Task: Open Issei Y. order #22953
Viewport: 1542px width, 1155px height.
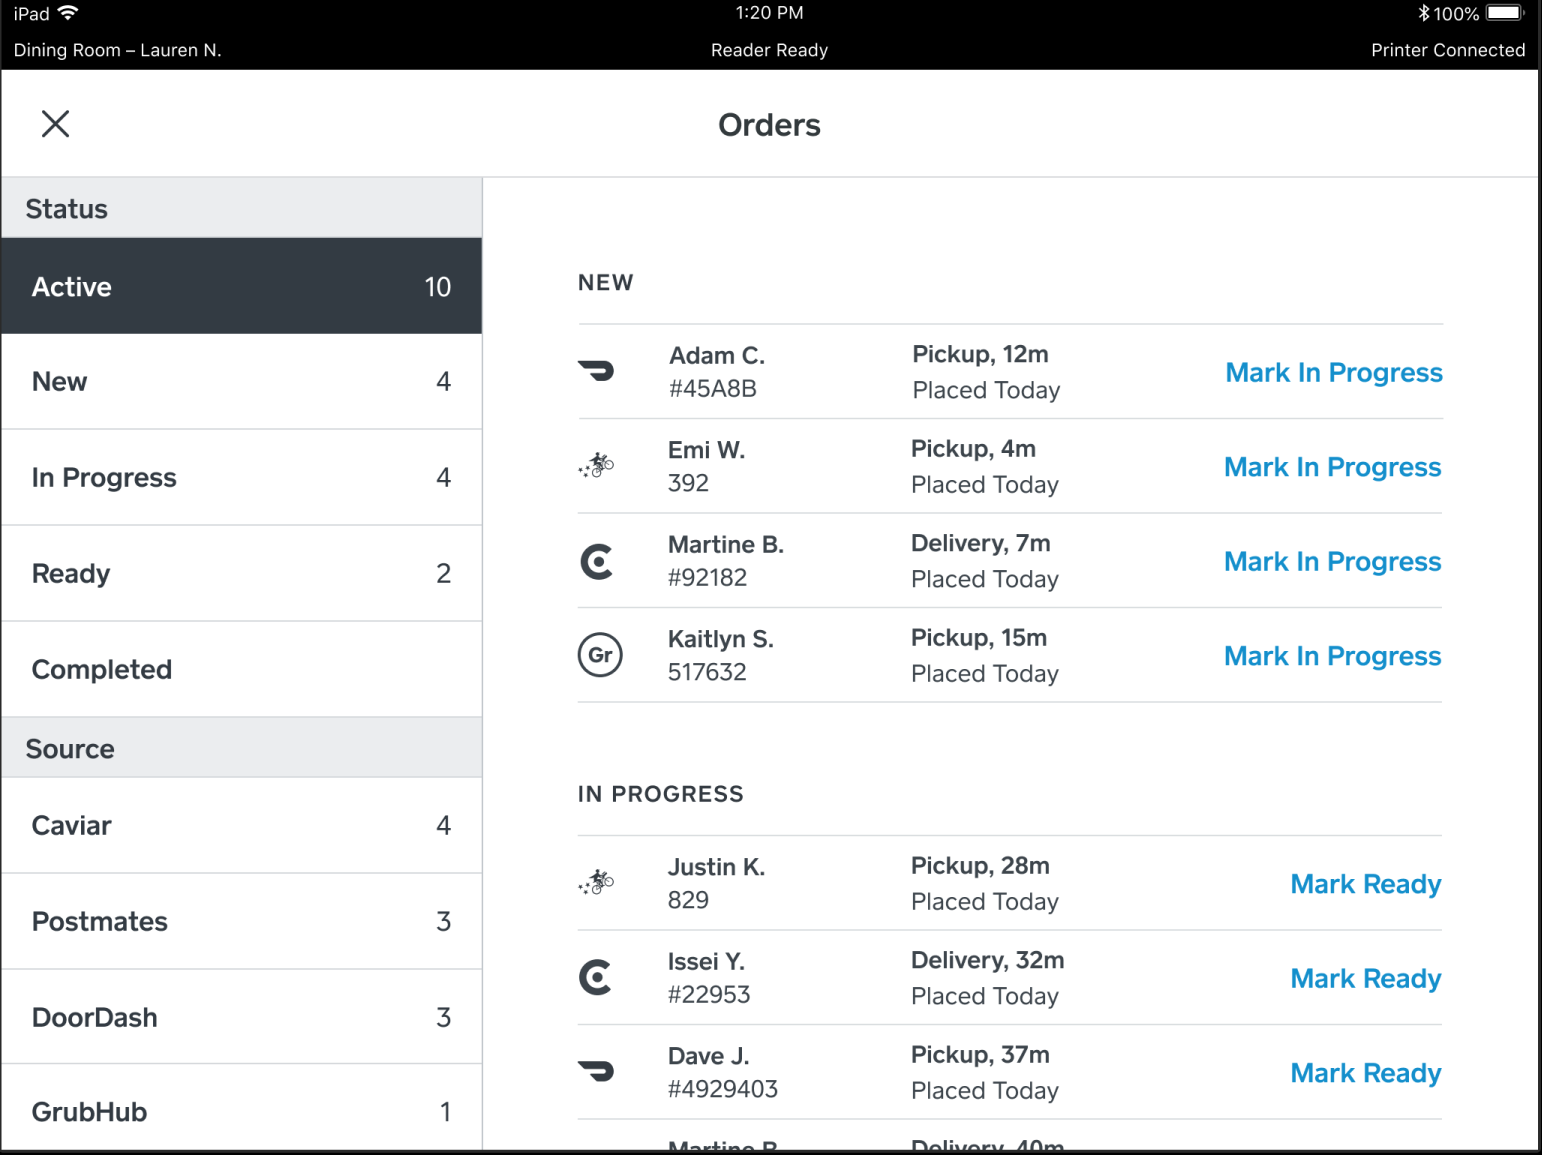Action: [x=1010, y=978]
